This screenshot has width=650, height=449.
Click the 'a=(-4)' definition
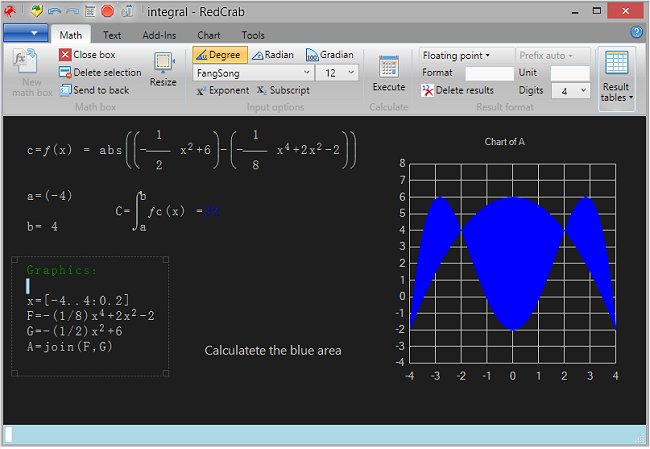click(x=50, y=196)
